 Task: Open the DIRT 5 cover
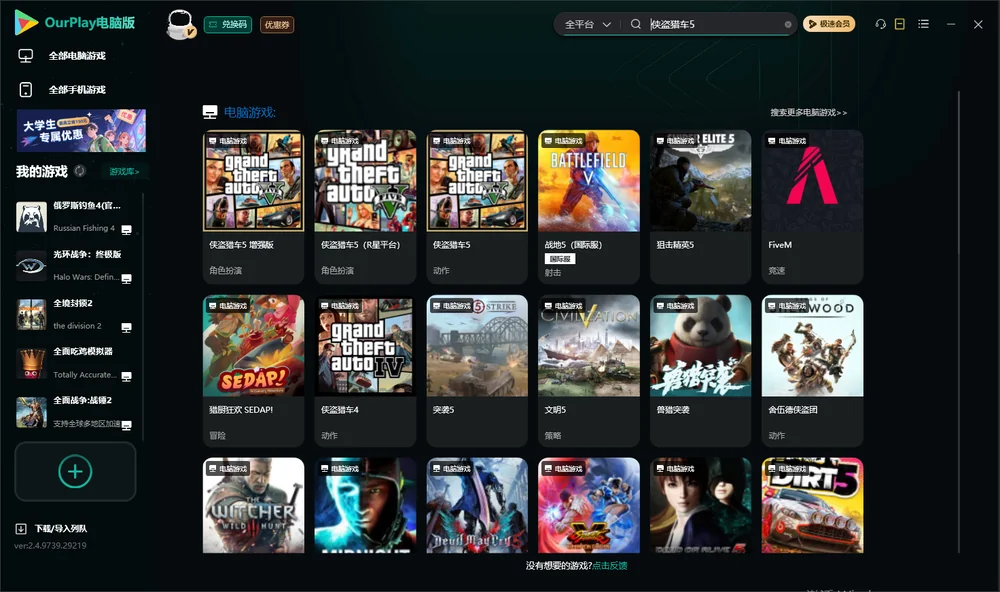(812, 505)
